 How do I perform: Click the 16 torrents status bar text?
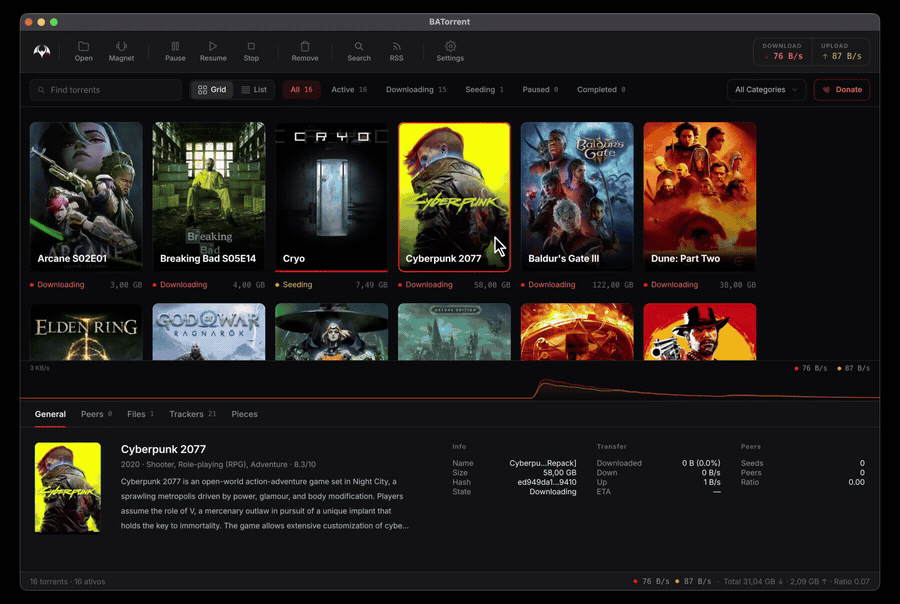coord(67,582)
